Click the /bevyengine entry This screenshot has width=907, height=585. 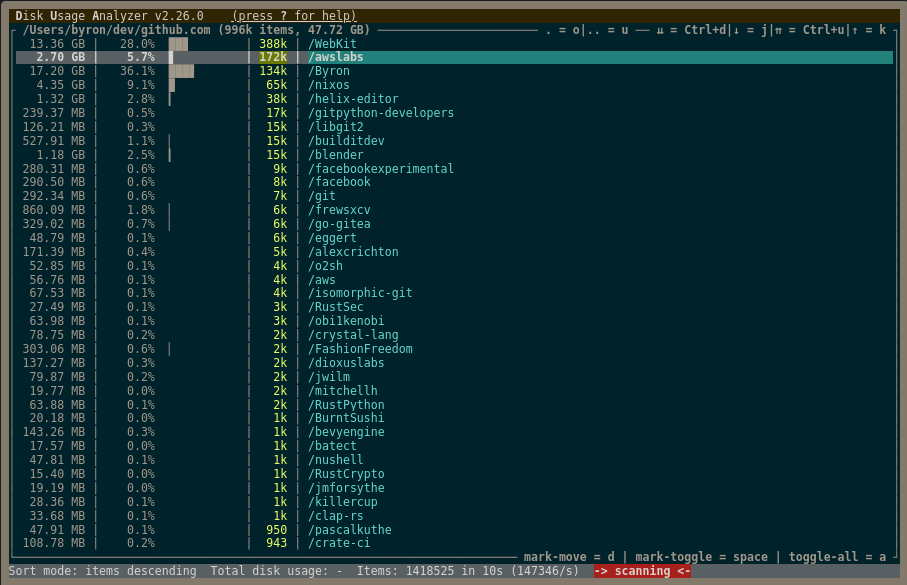point(454,432)
